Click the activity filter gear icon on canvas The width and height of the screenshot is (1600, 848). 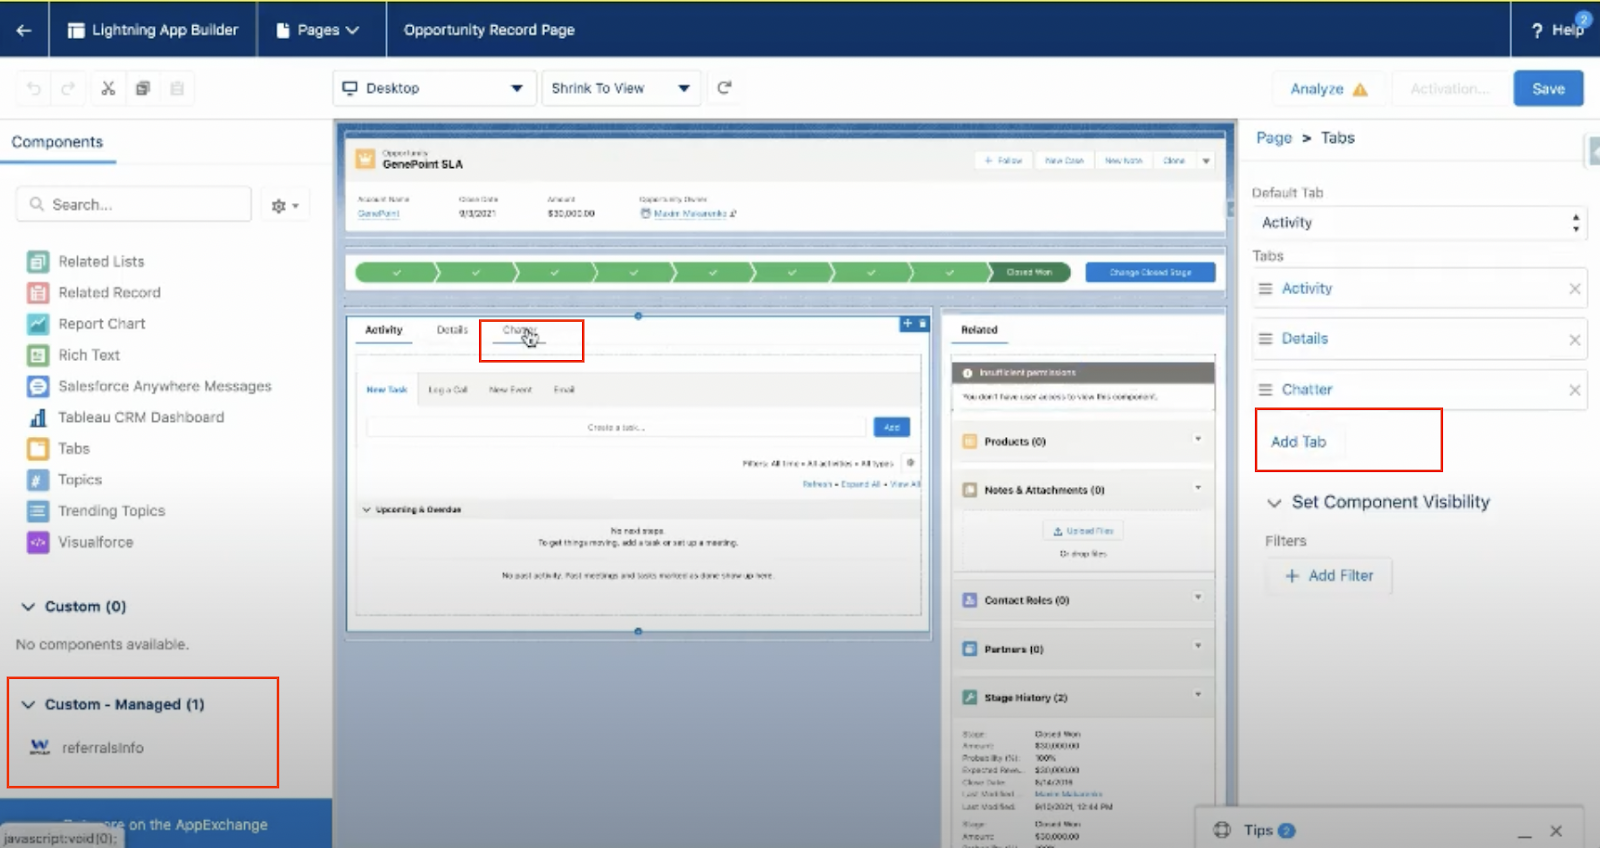click(910, 463)
